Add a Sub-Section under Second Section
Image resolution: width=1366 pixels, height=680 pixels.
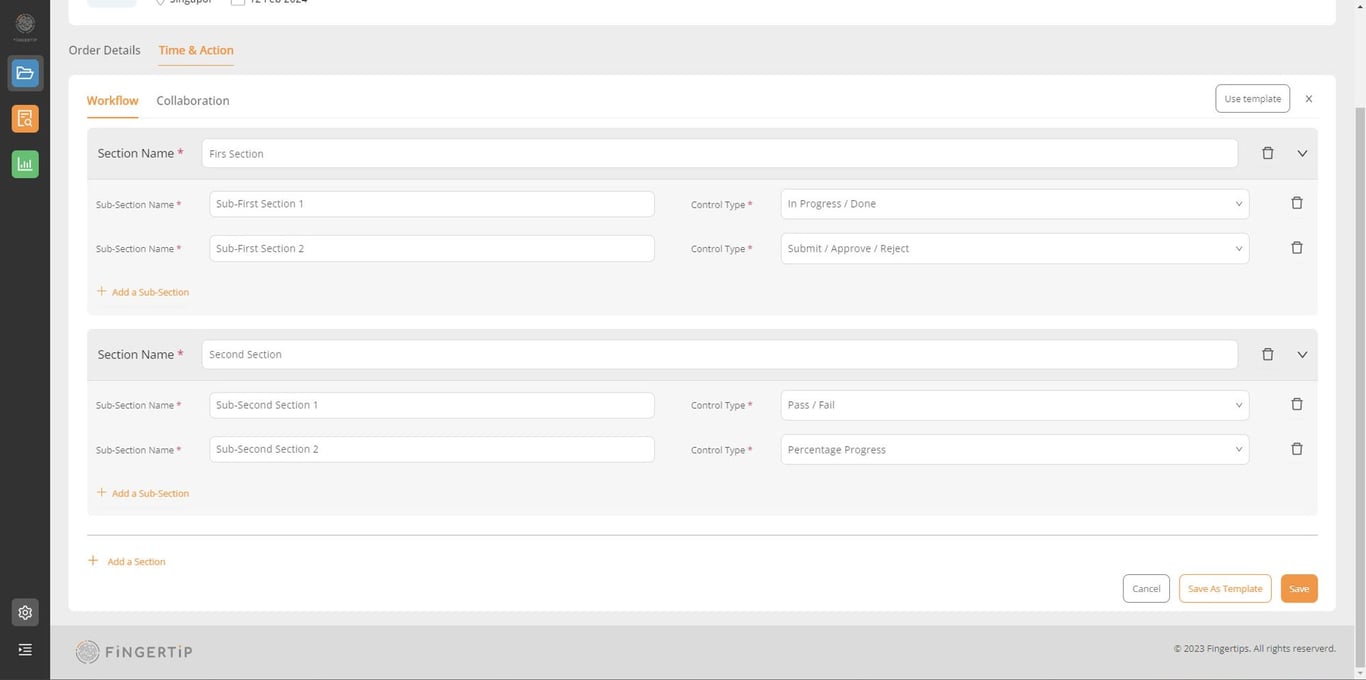point(143,493)
